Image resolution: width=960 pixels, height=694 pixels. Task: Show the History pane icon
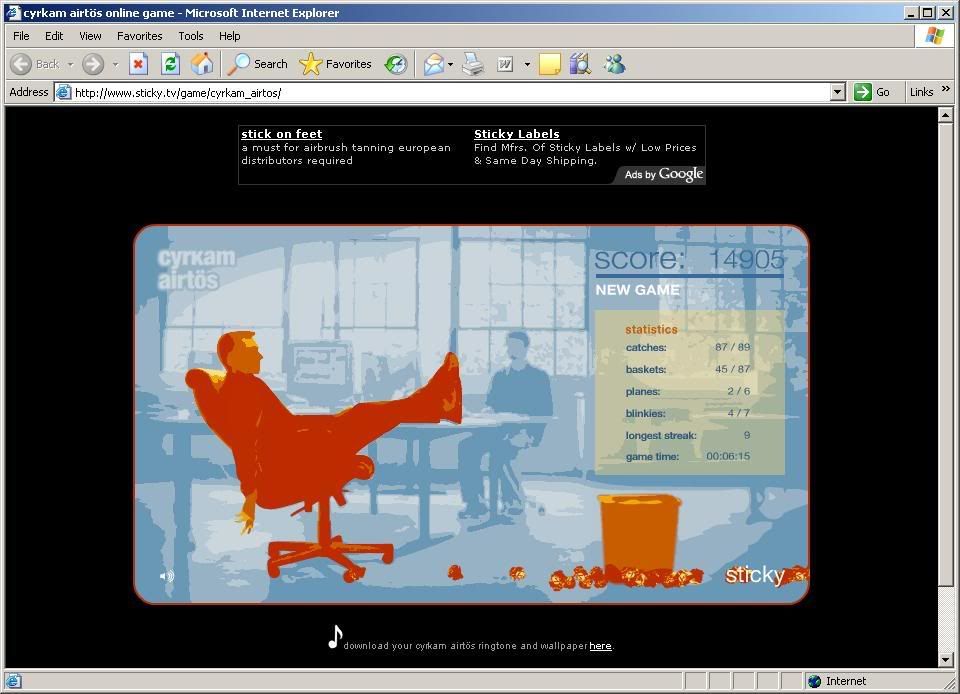click(x=396, y=64)
